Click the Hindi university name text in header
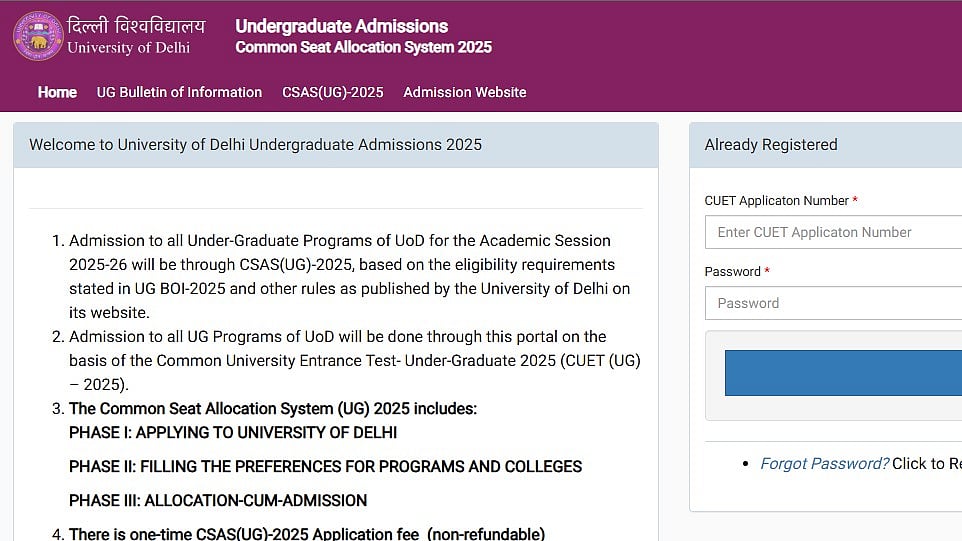962x541 pixels. tap(136, 25)
